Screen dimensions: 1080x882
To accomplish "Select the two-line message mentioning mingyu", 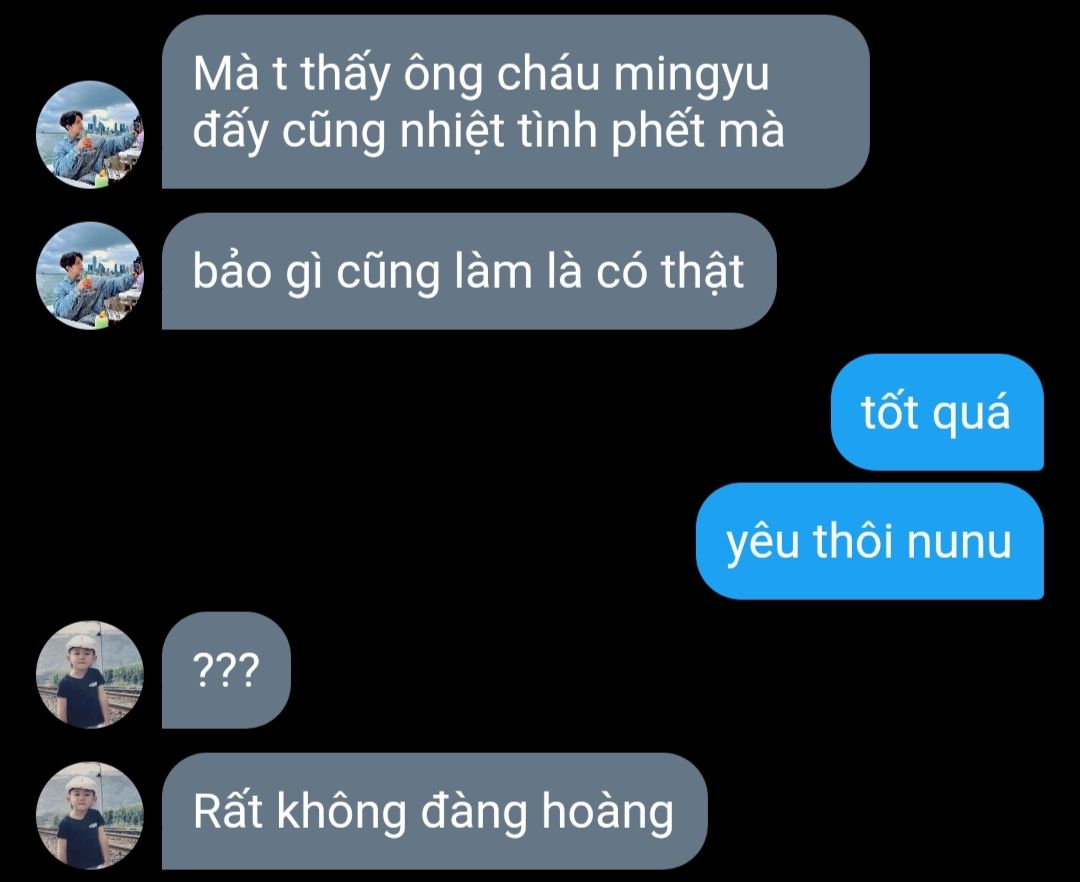I will (516, 101).
